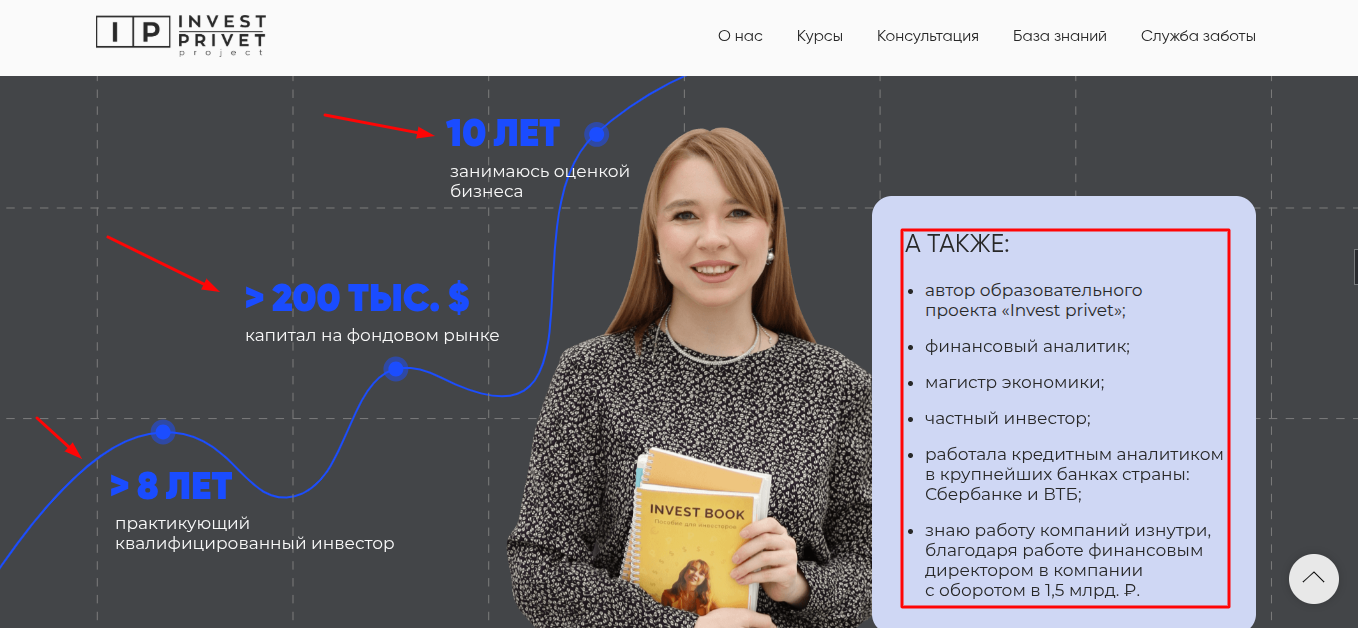Open the База знаний section
The height and width of the screenshot is (628, 1358).
1060,36
